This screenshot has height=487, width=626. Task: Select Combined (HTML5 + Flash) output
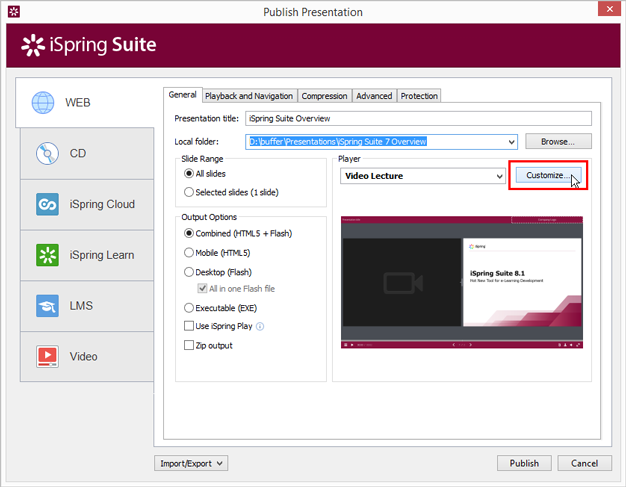pos(189,233)
